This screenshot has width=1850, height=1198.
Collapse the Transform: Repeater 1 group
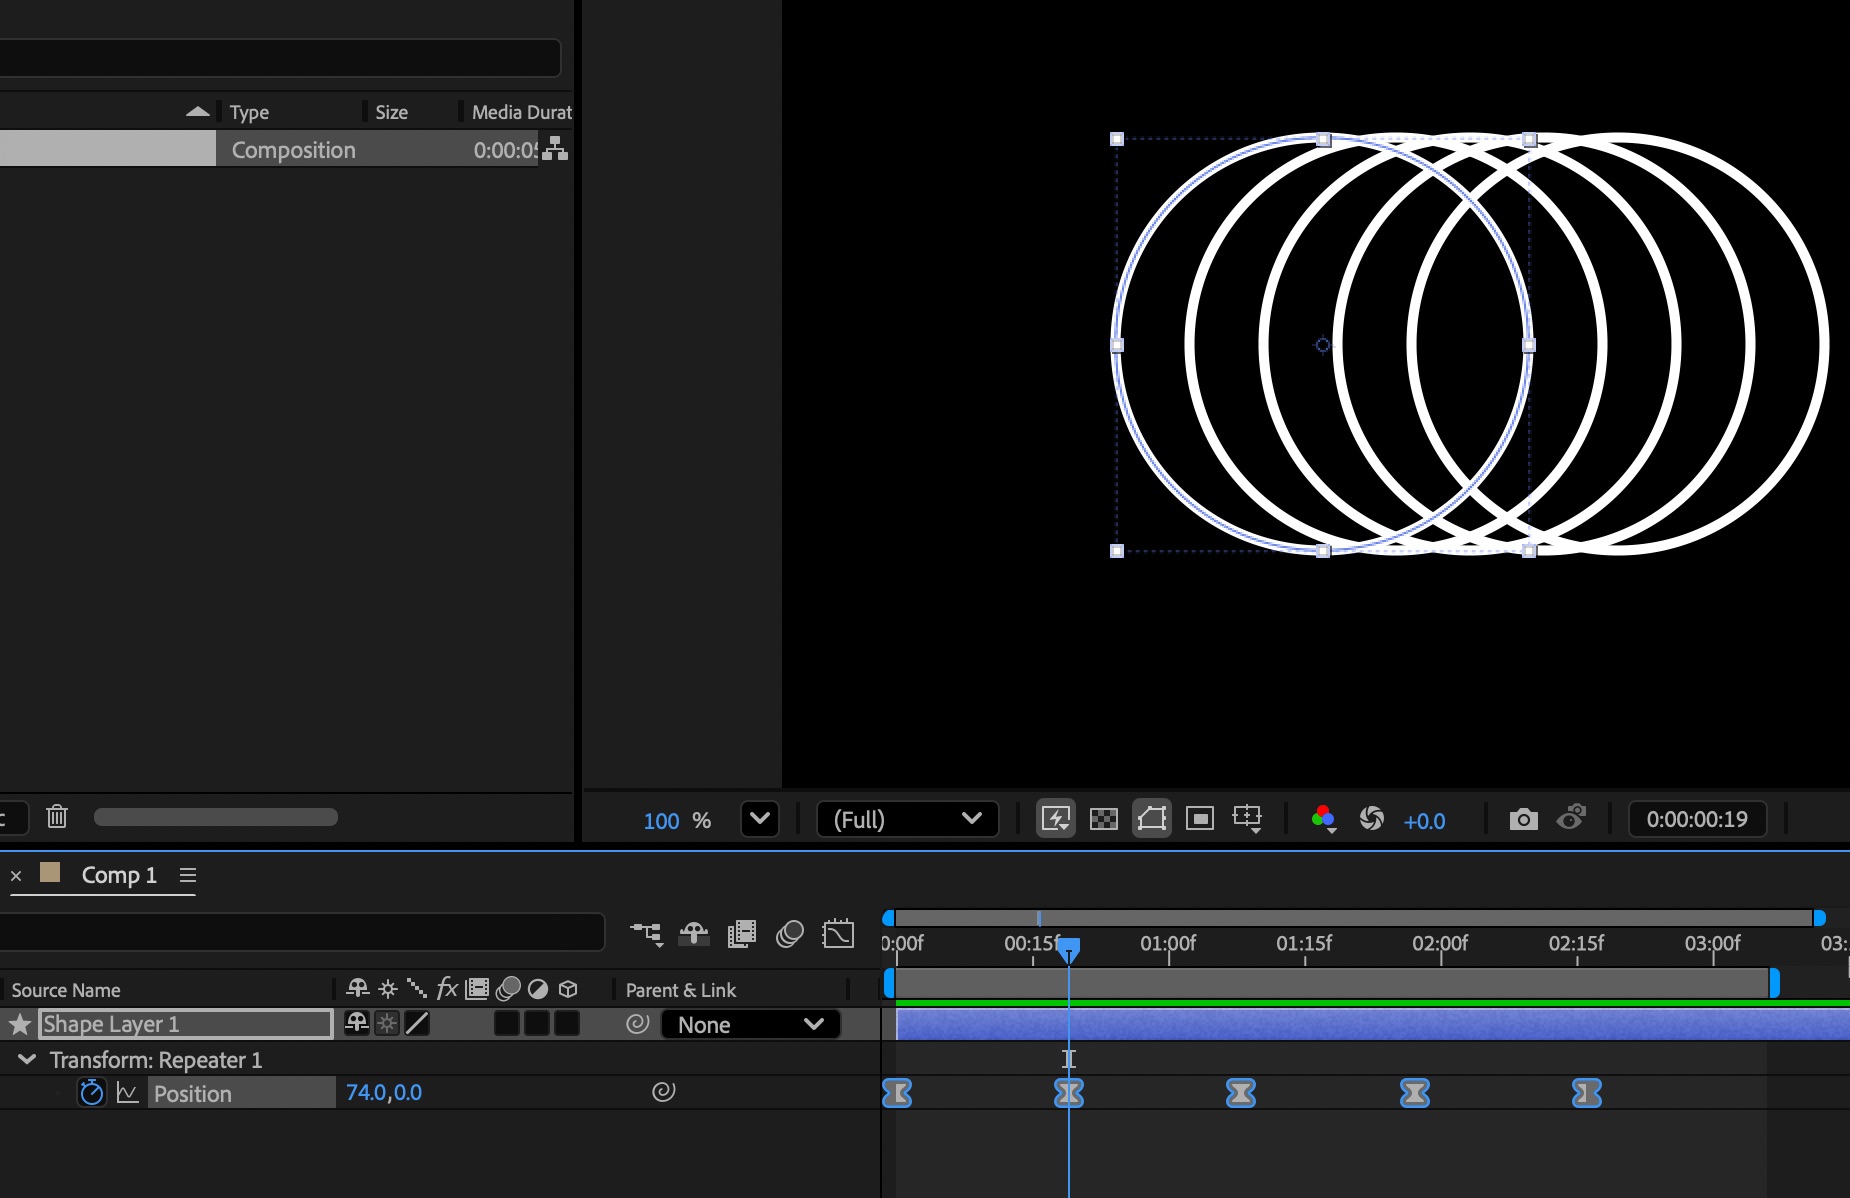click(x=27, y=1059)
